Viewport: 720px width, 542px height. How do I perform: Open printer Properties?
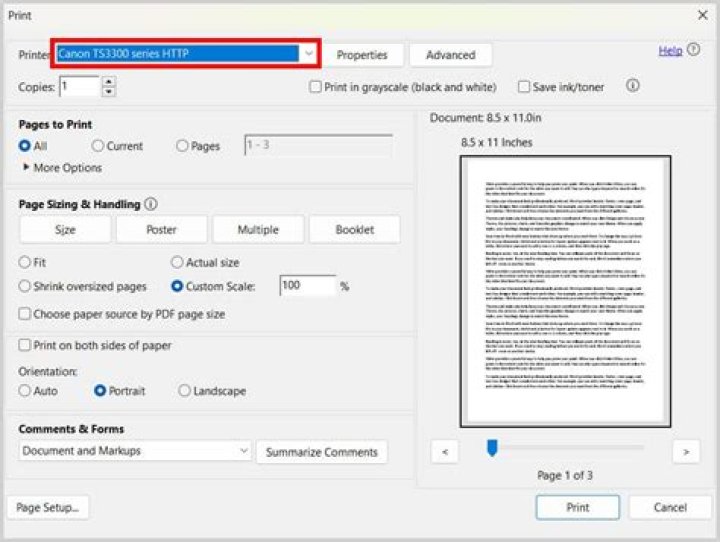click(x=361, y=55)
